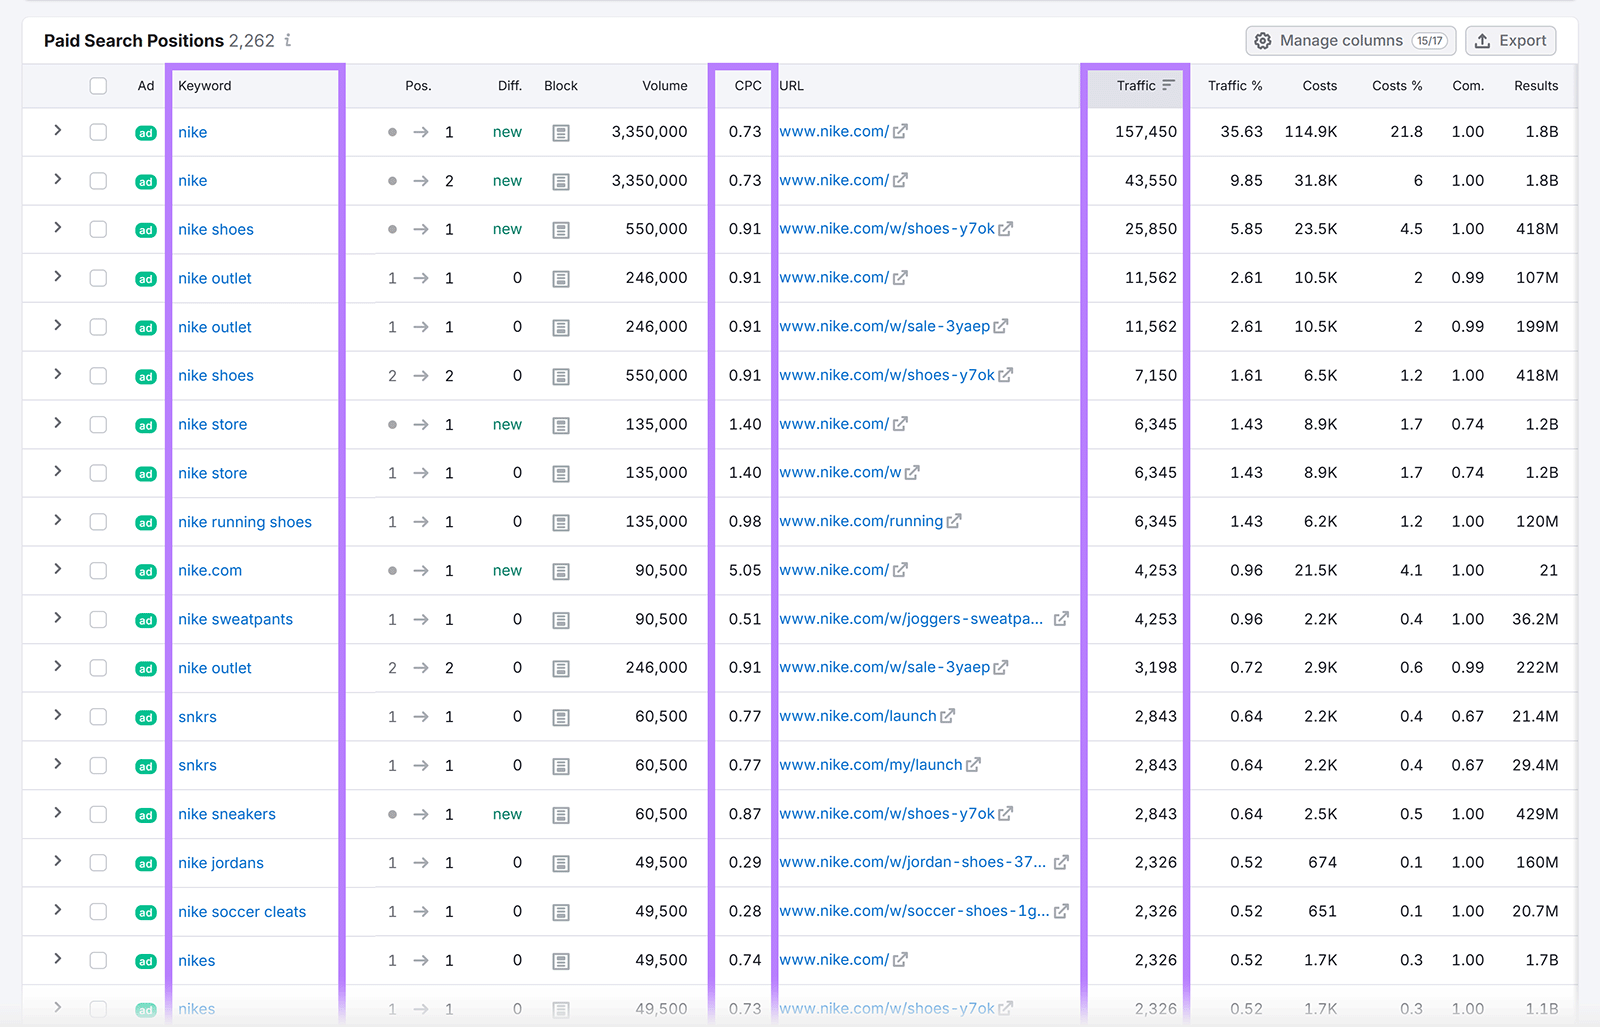Image resolution: width=1600 pixels, height=1027 pixels.
Task: Click the ad badge on the nike shoes row
Action: [146, 229]
